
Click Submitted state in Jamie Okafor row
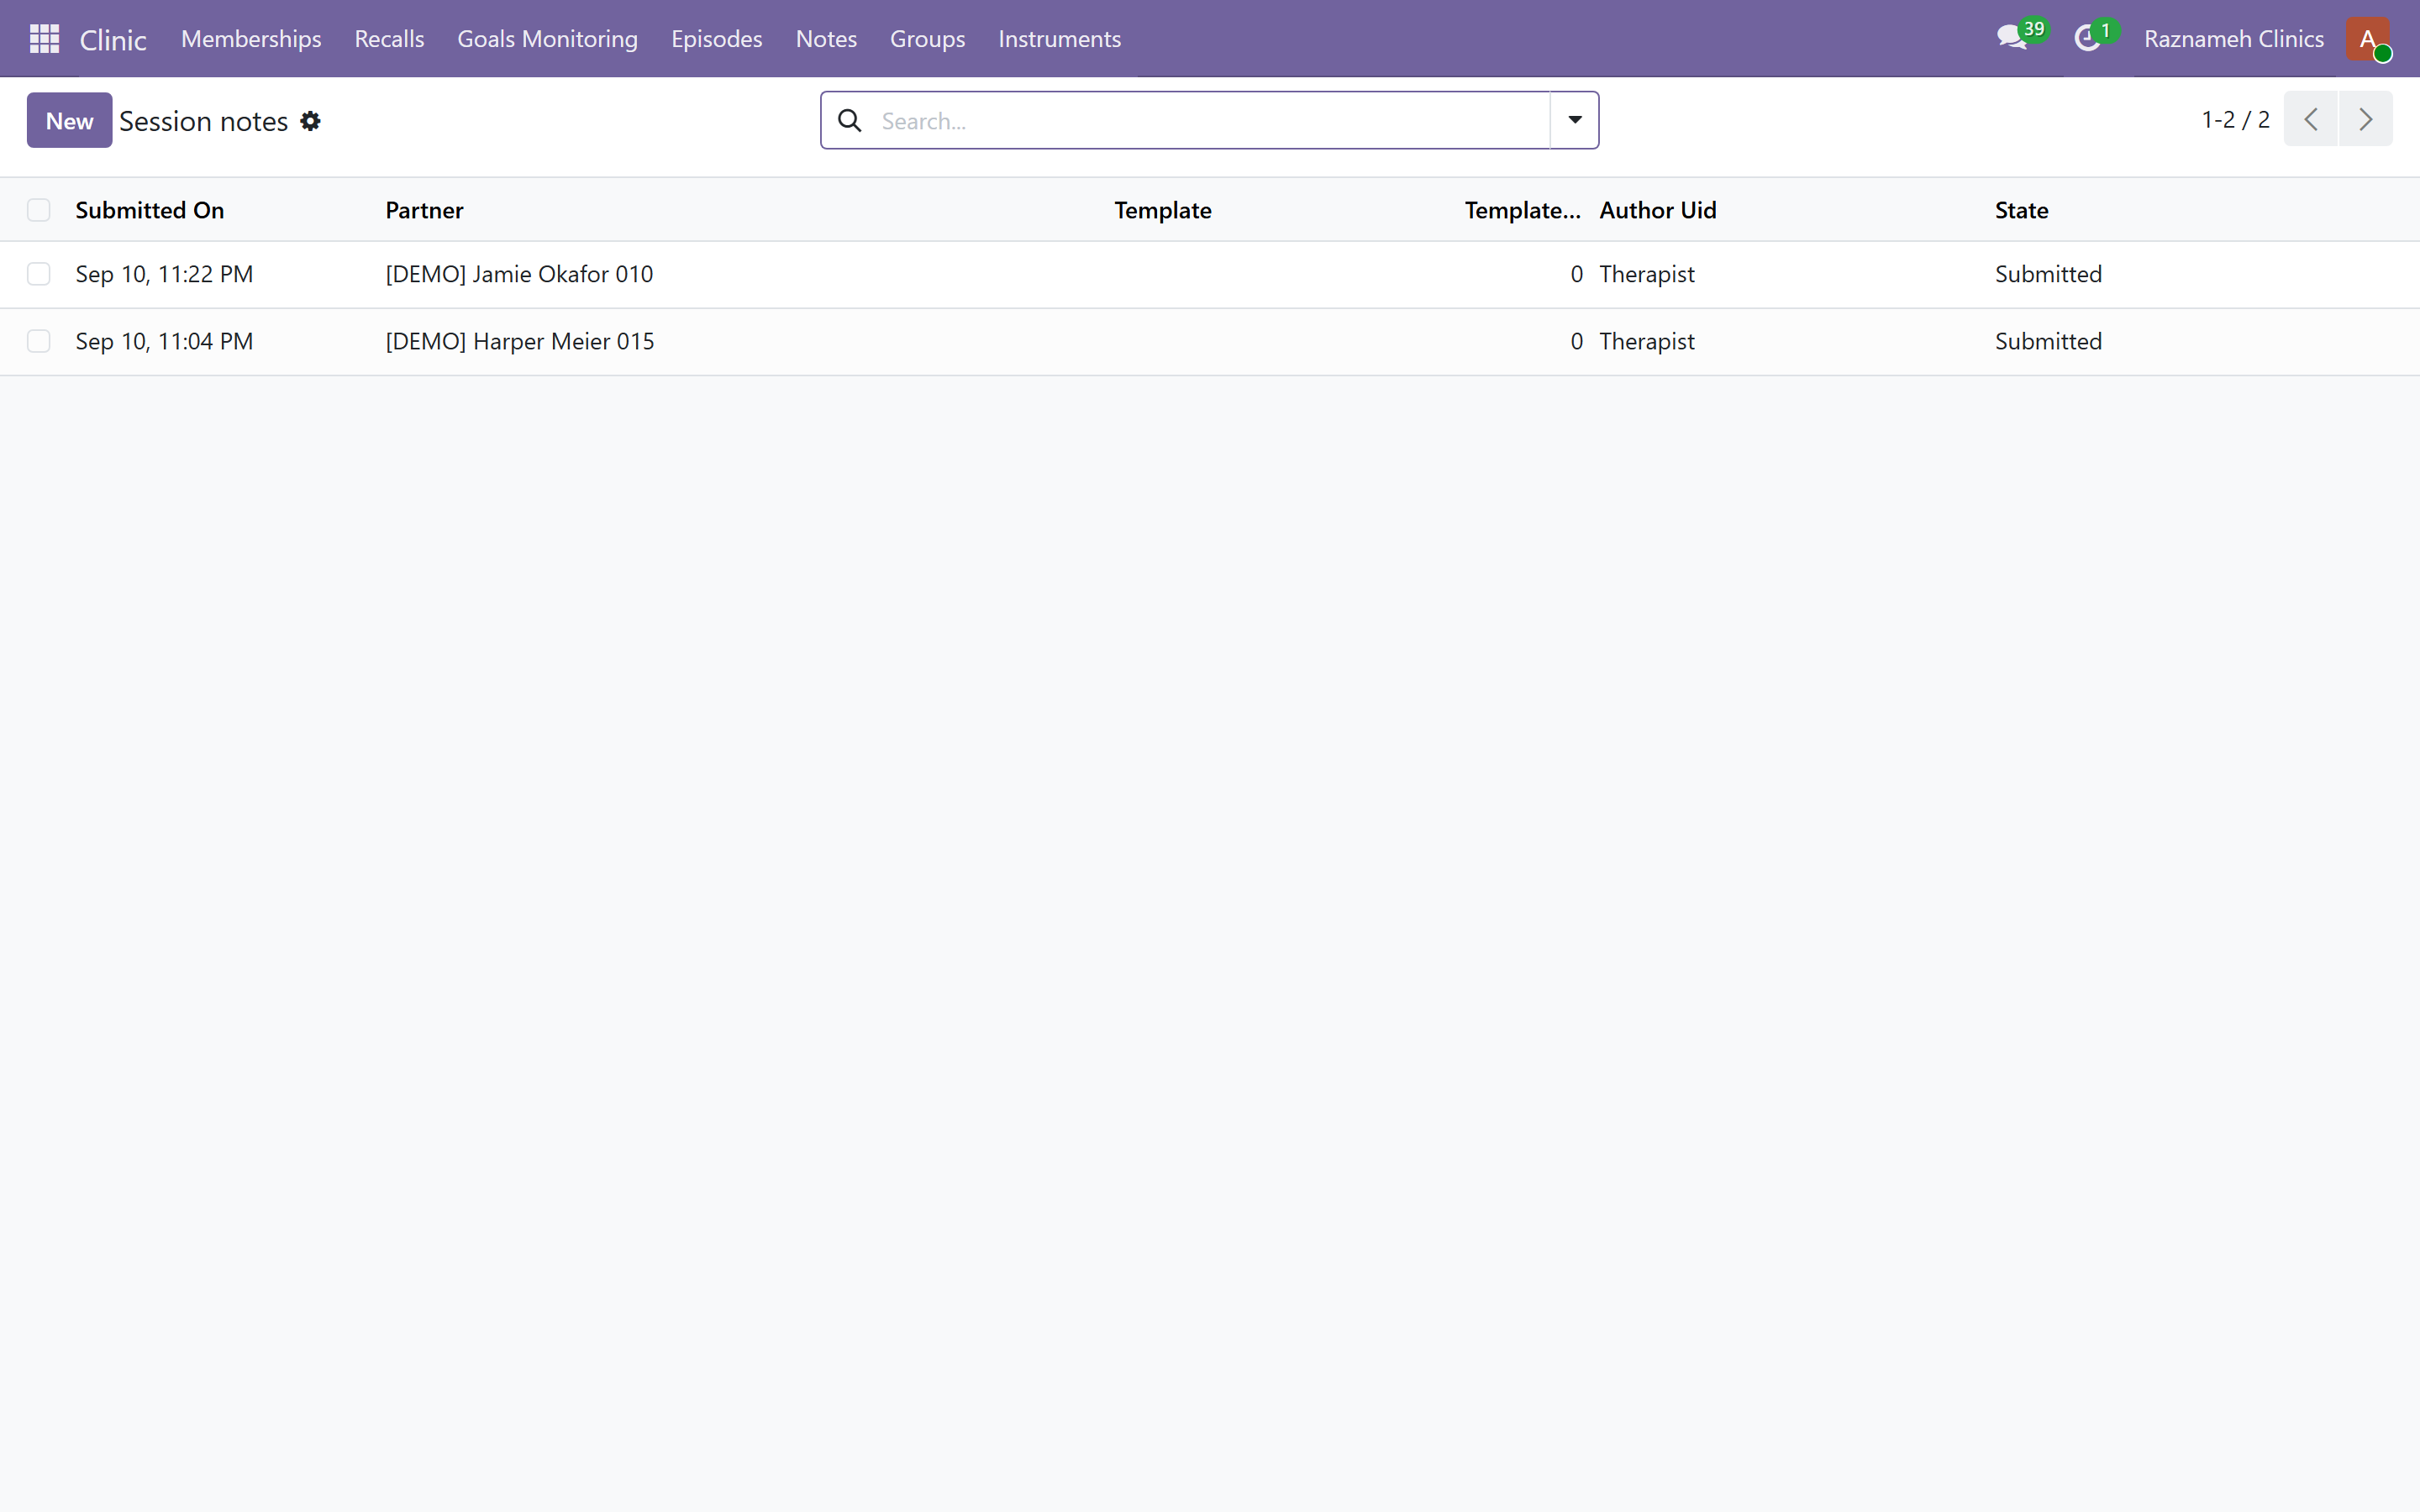click(2048, 274)
